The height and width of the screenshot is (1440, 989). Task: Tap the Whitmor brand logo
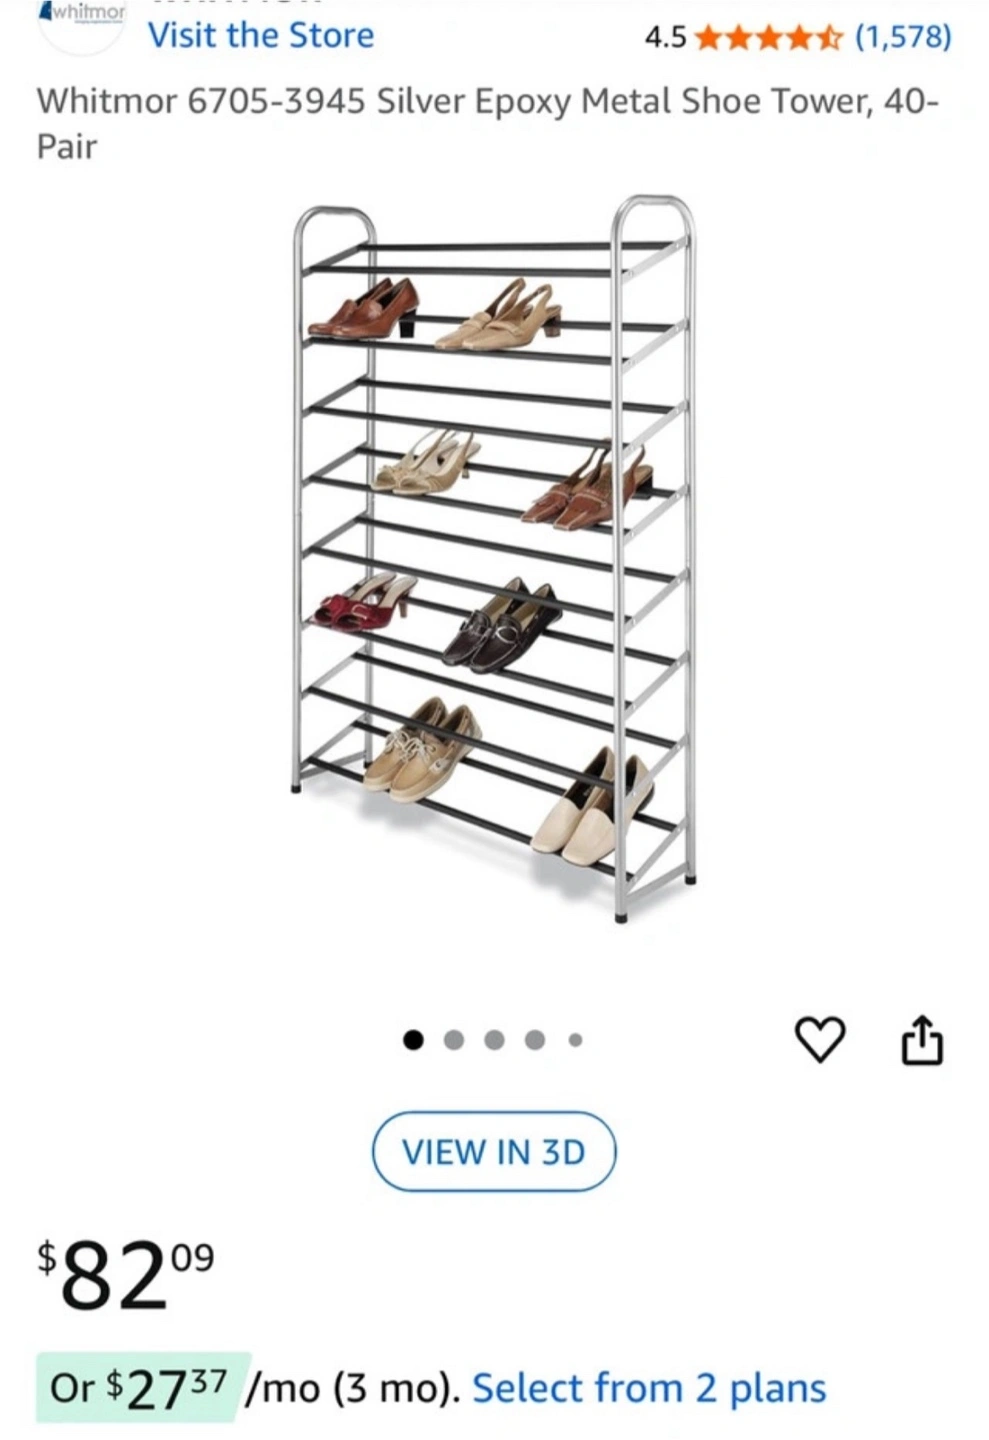click(x=82, y=22)
